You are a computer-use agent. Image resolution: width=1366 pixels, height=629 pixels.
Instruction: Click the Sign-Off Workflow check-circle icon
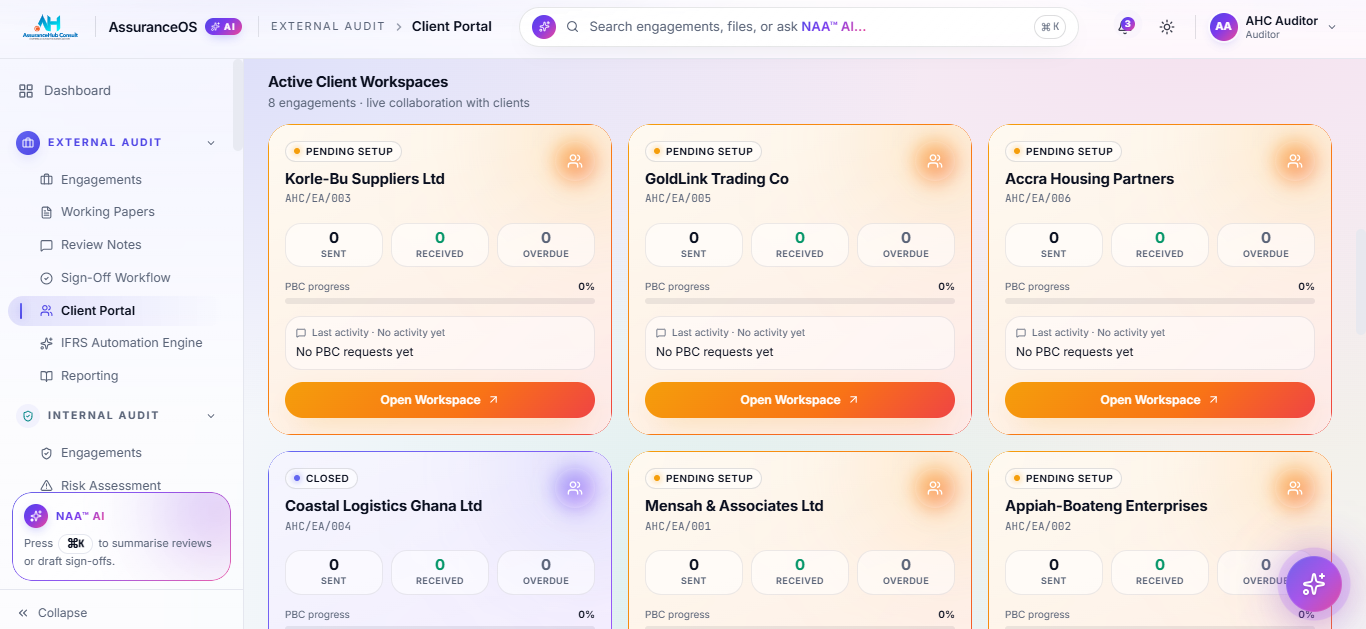tap(46, 278)
